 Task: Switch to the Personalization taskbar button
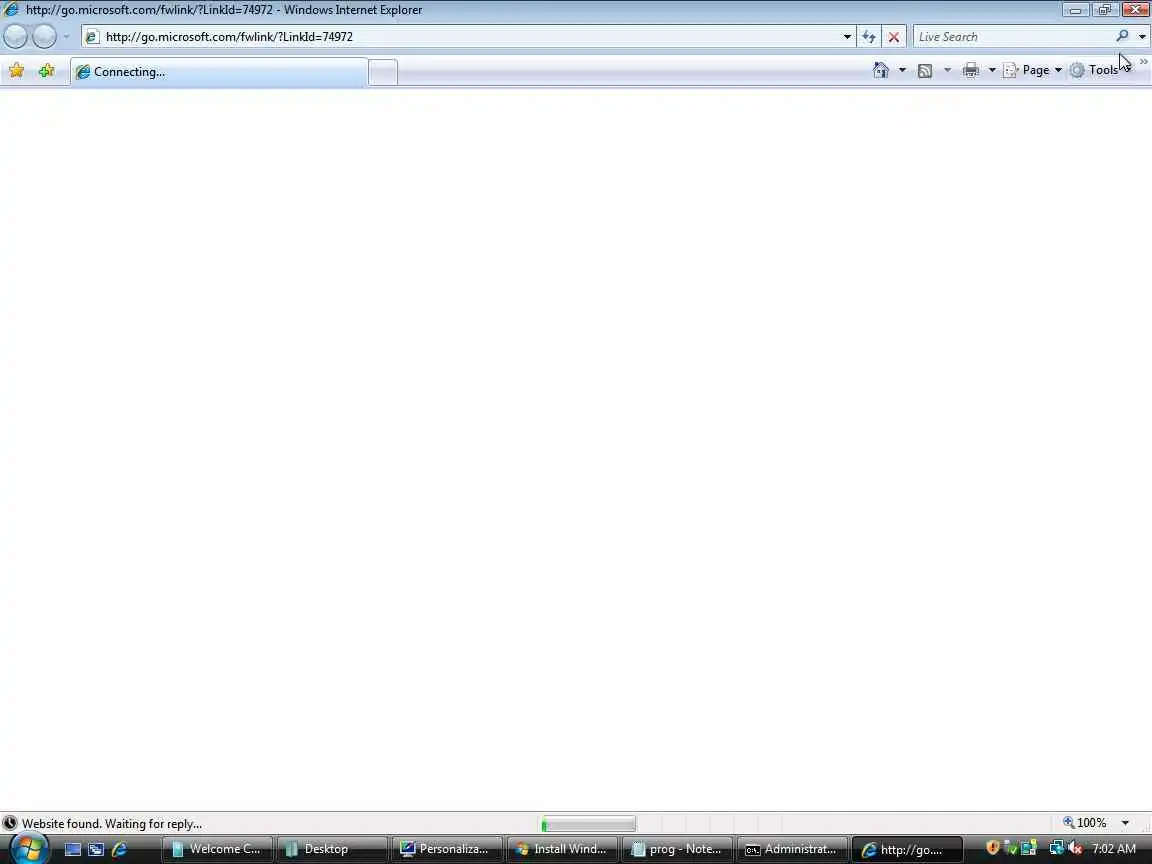pyautogui.click(x=447, y=849)
